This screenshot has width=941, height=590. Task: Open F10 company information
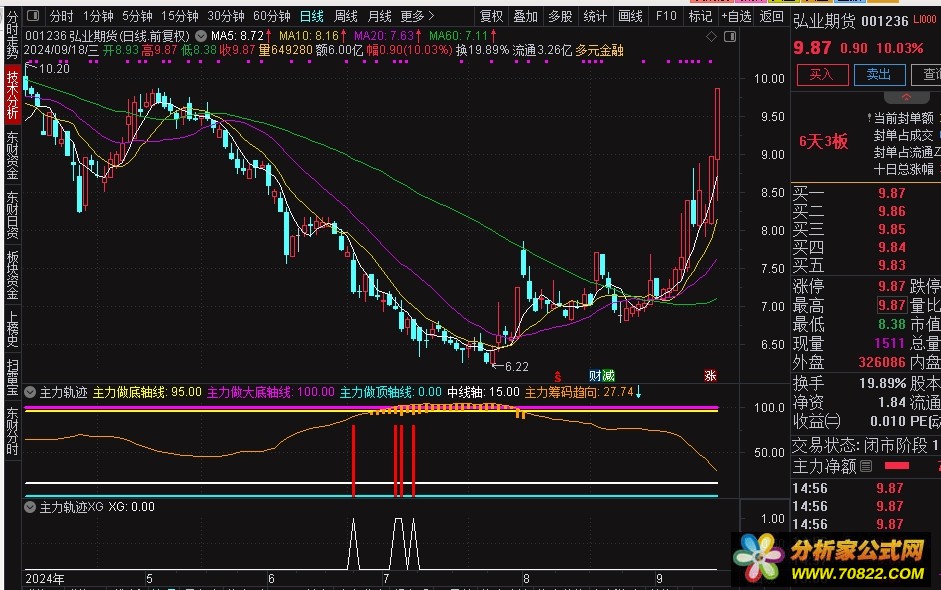coord(666,16)
